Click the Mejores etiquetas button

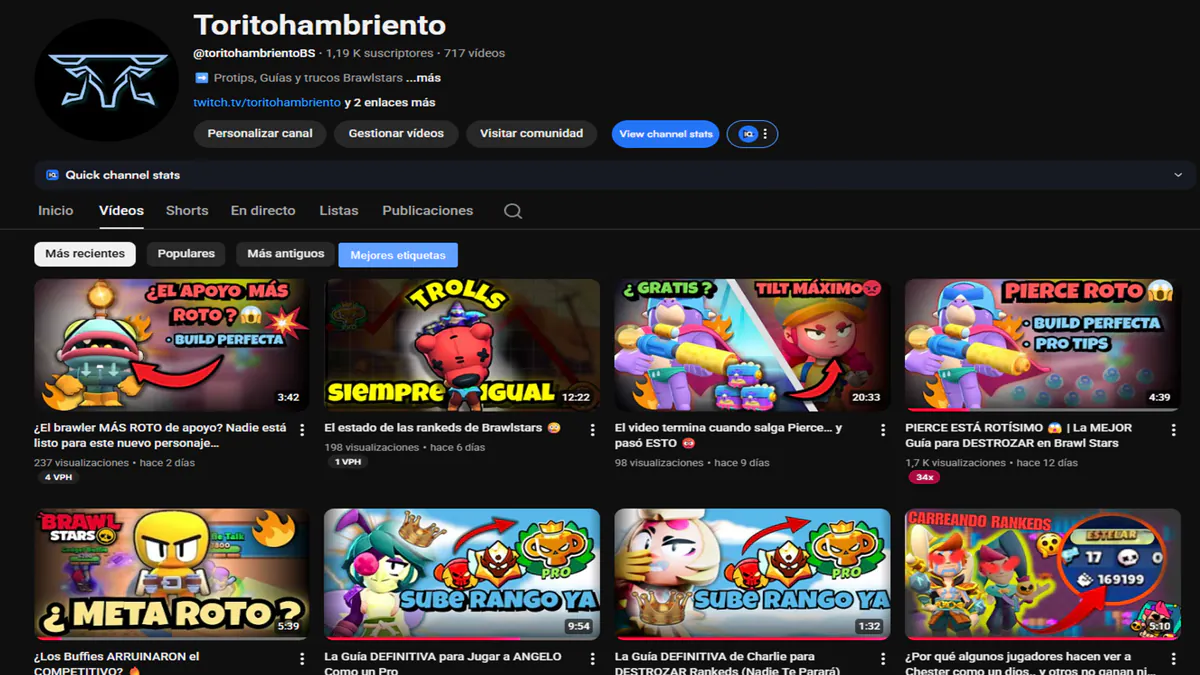[x=398, y=255]
